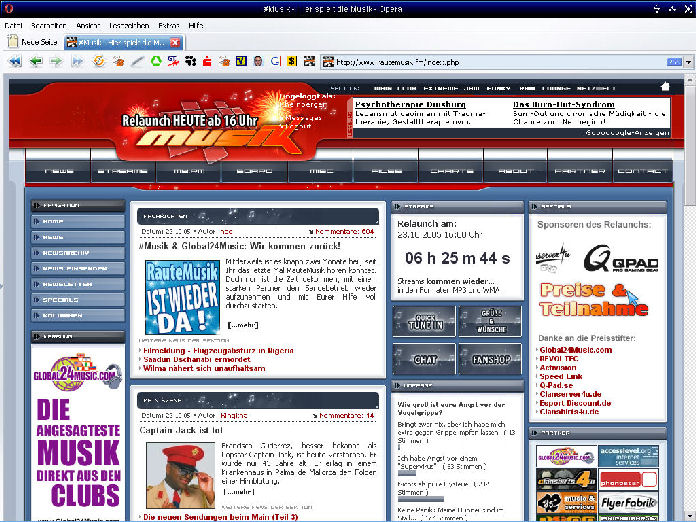Click the Grüße & Wünsche button
The height and width of the screenshot is (522, 696).
point(490,321)
